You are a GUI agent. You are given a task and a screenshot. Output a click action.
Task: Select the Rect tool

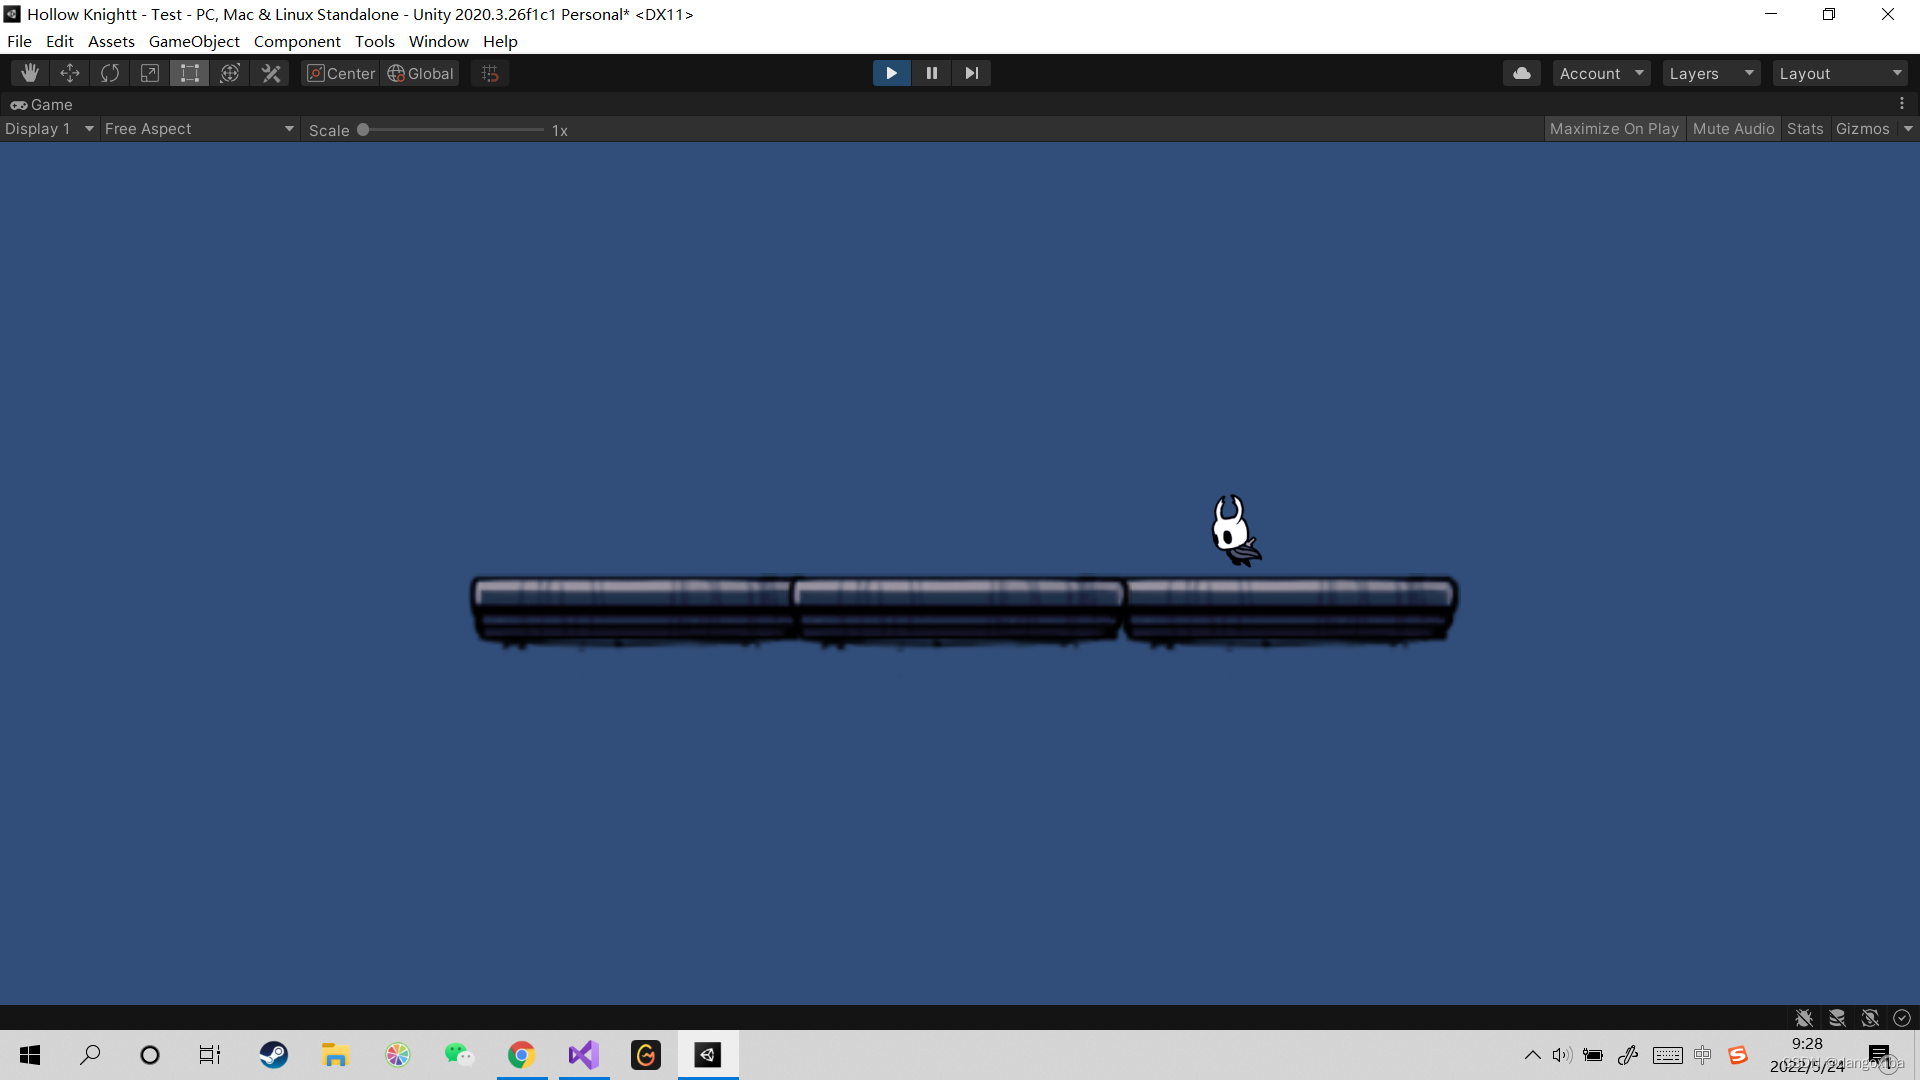(190, 73)
